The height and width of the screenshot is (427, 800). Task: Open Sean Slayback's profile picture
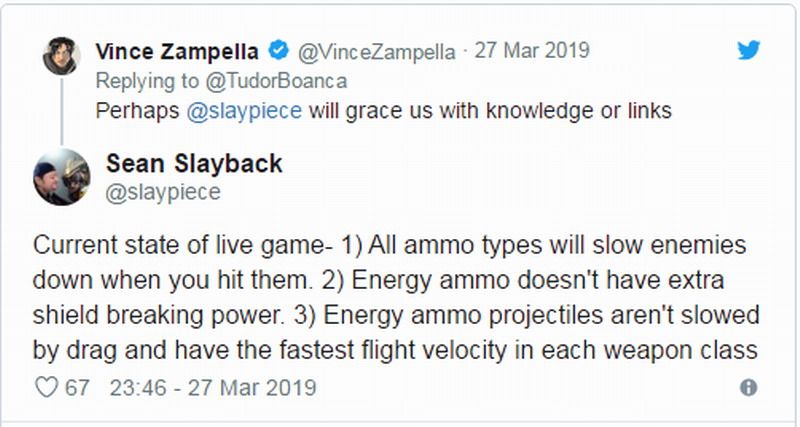click(x=62, y=177)
